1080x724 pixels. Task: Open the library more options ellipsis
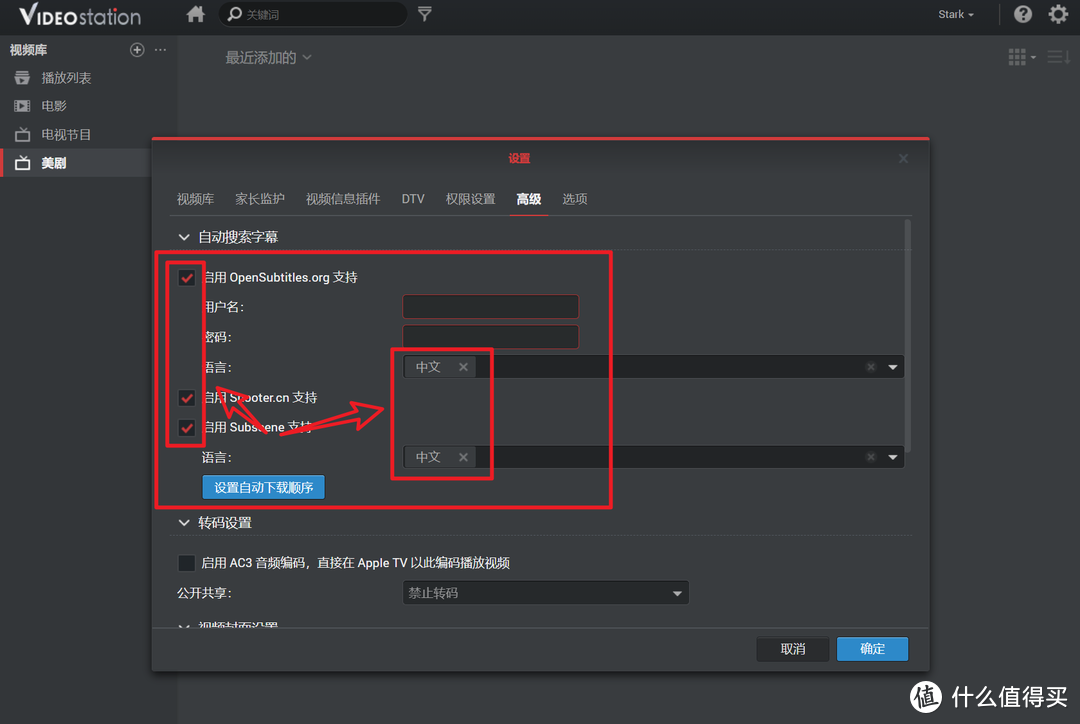click(160, 50)
